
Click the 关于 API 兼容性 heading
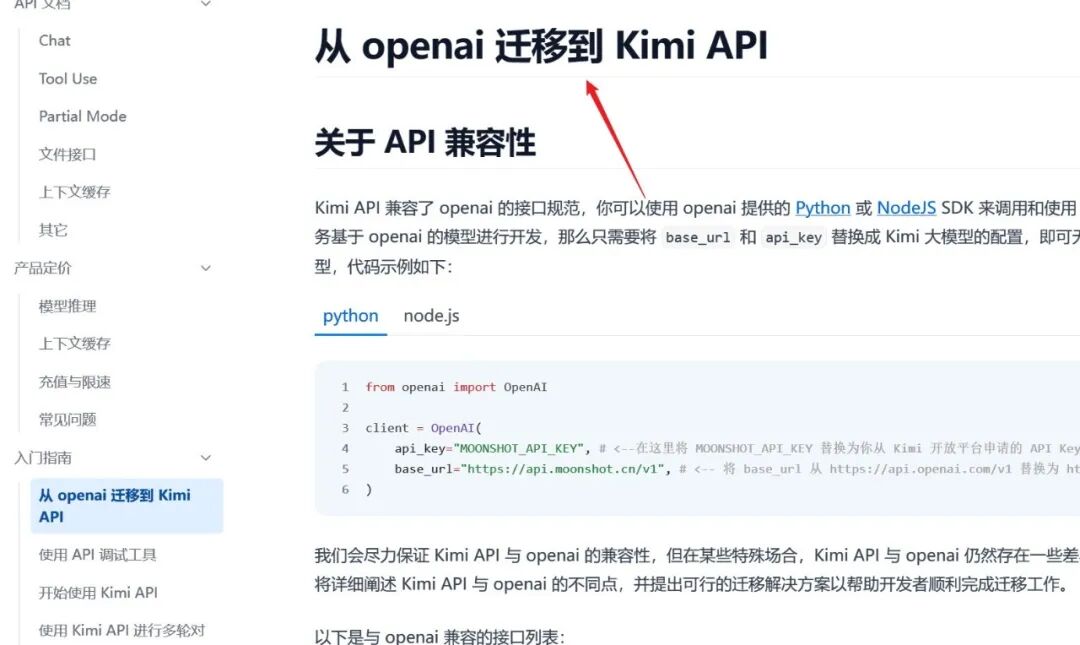pos(425,143)
